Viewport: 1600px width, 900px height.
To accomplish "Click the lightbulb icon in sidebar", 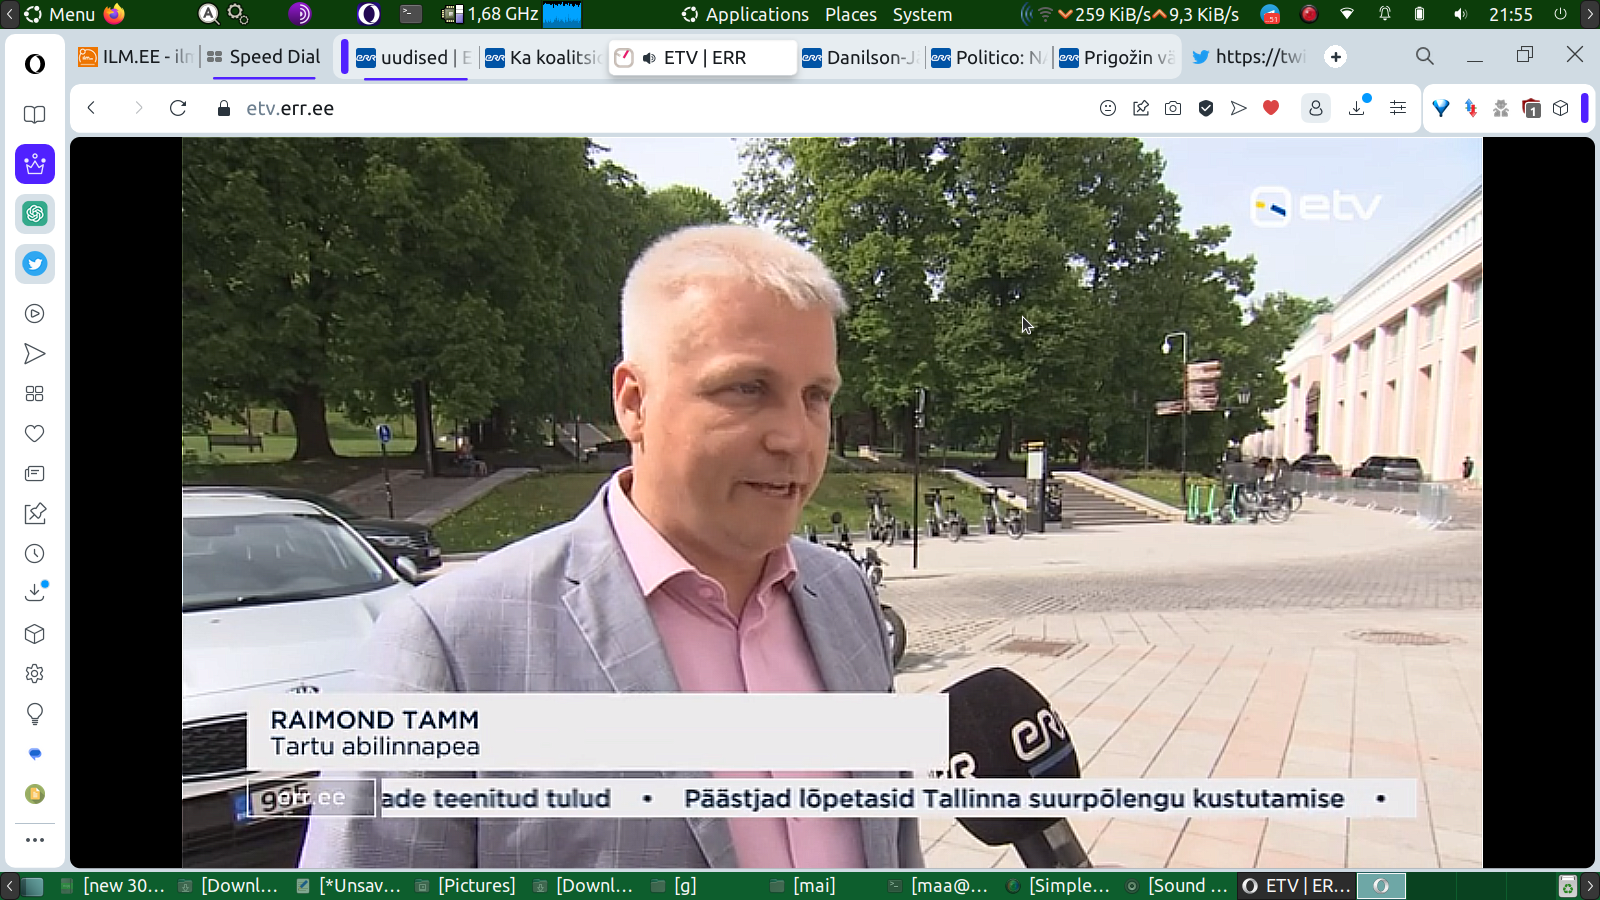I will (35, 714).
